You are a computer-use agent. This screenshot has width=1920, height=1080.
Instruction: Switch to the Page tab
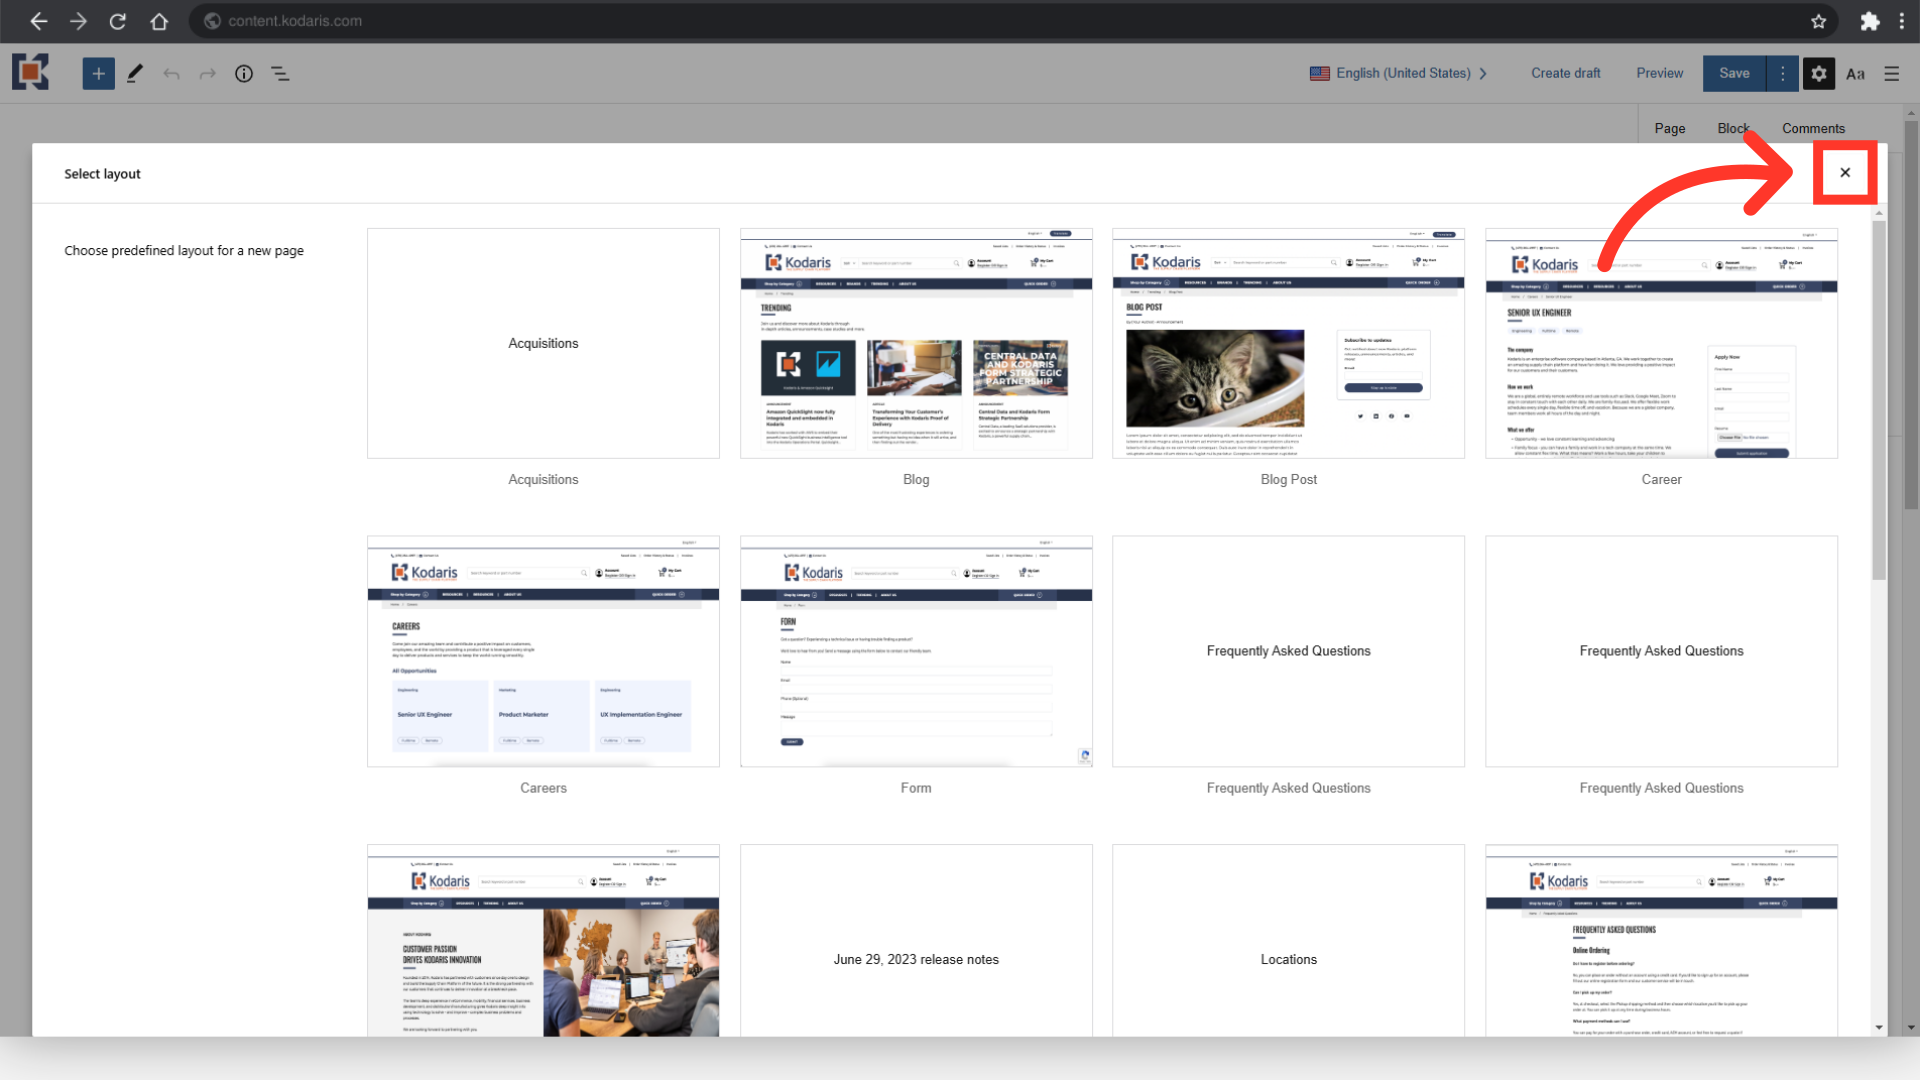(1669, 128)
